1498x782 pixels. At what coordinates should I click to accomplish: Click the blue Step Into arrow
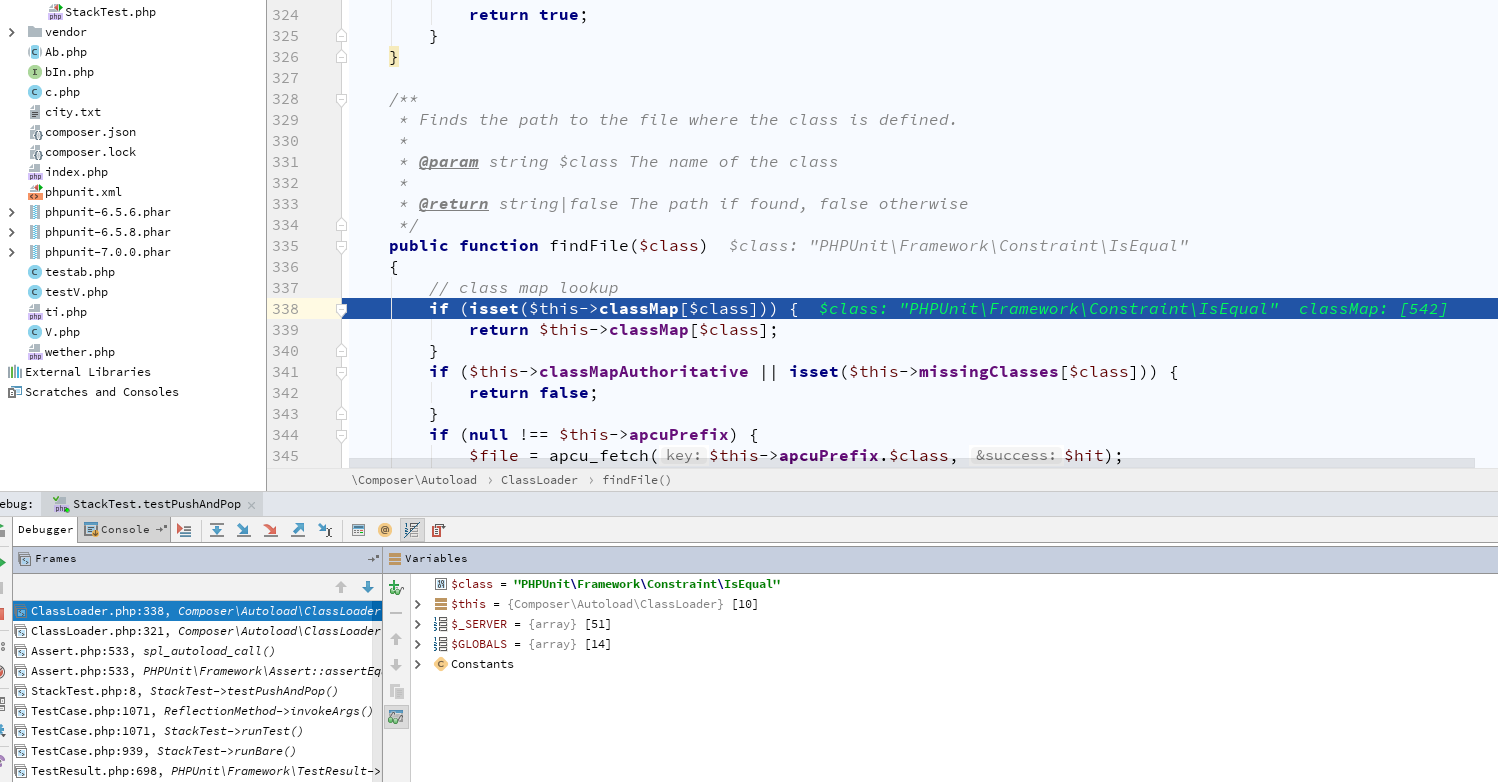coord(243,530)
